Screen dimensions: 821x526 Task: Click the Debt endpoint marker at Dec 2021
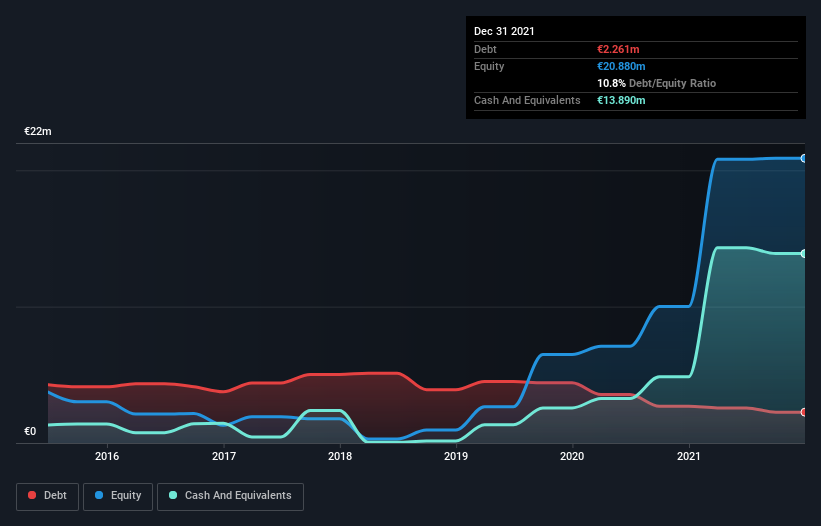pos(804,412)
